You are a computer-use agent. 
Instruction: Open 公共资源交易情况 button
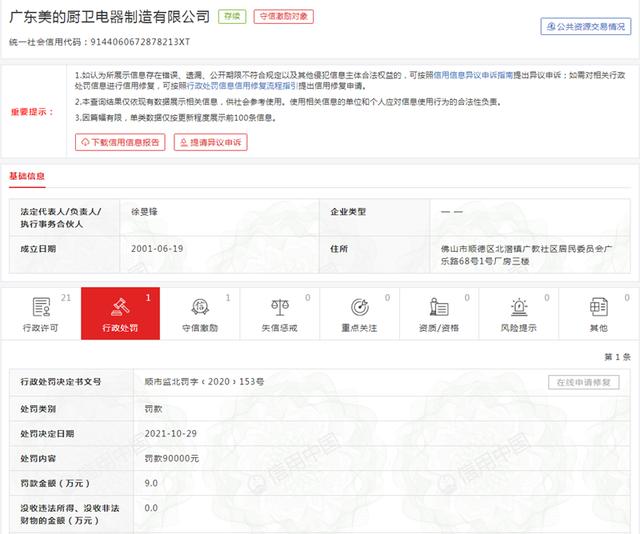[586, 27]
